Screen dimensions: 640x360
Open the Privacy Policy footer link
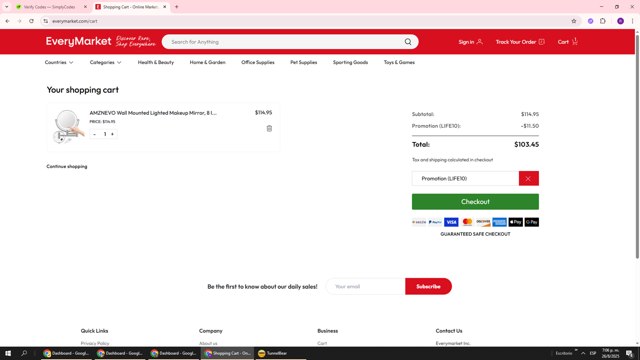tap(95, 343)
